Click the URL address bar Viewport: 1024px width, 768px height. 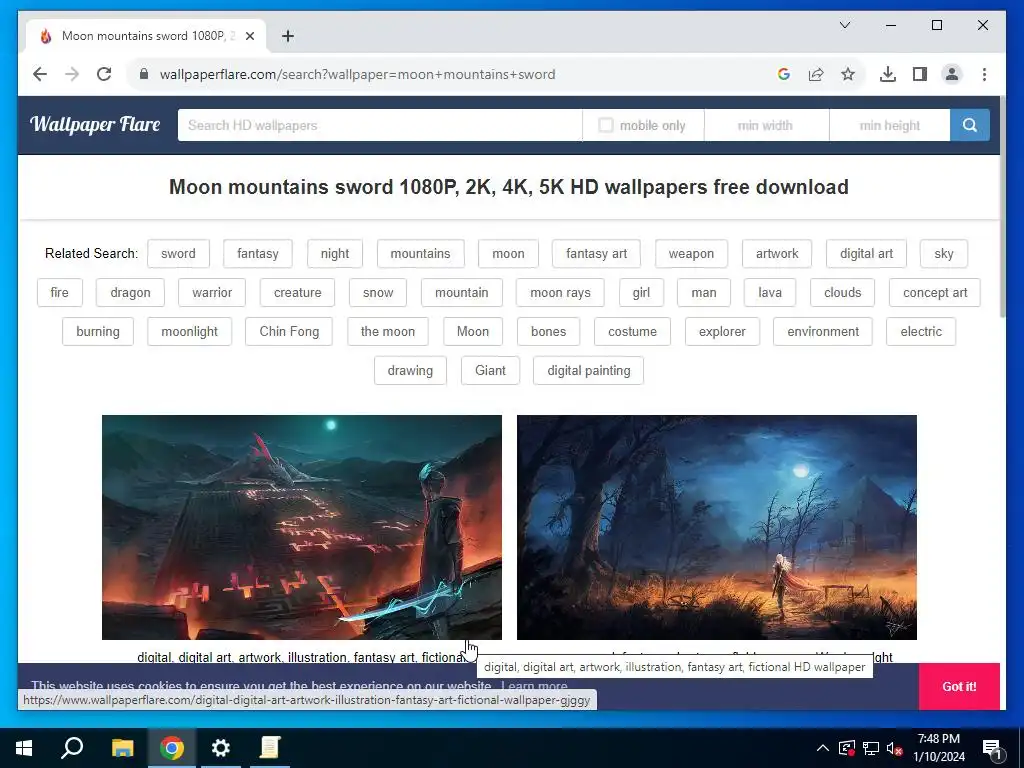457,74
